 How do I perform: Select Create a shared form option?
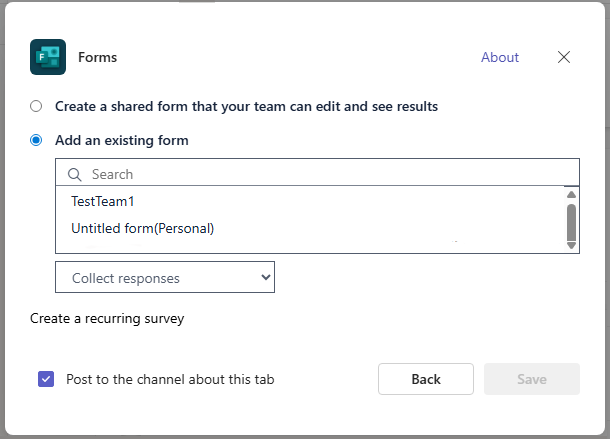click(36, 106)
